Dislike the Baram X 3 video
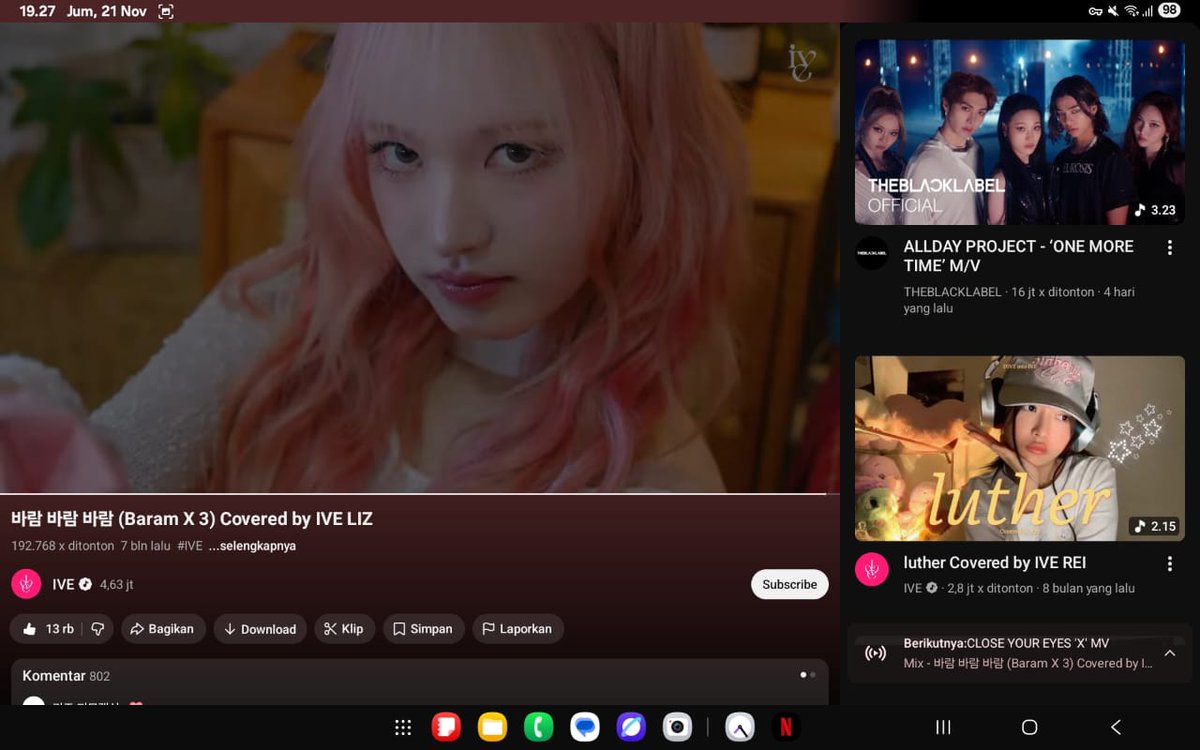Image resolution: width=1200 pixels, height=750 pixels. [x=97, y=629]
